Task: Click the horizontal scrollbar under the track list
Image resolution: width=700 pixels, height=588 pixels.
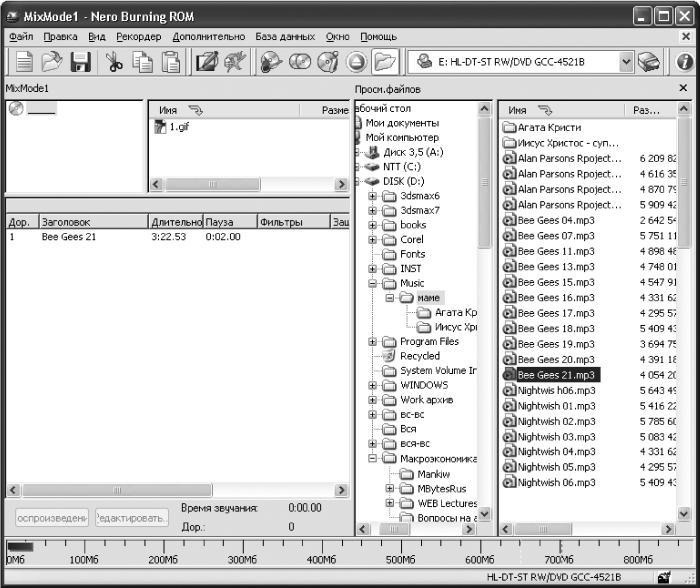Action: [x=177, y=490]
